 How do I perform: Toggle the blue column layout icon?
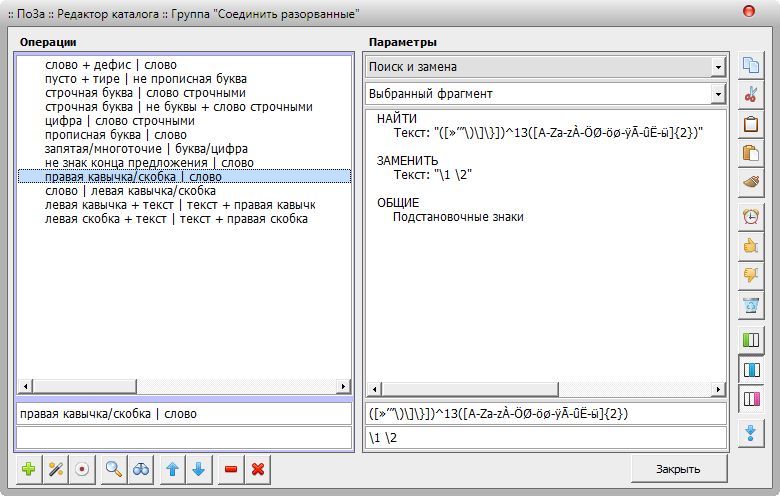pyautogui.click(x=751, y=370)
